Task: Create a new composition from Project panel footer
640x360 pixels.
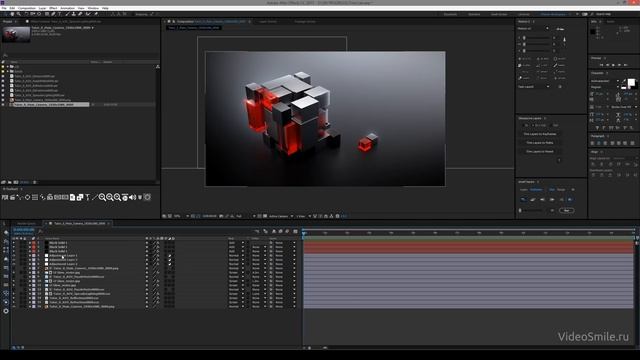Action: (x=16, y=182)
